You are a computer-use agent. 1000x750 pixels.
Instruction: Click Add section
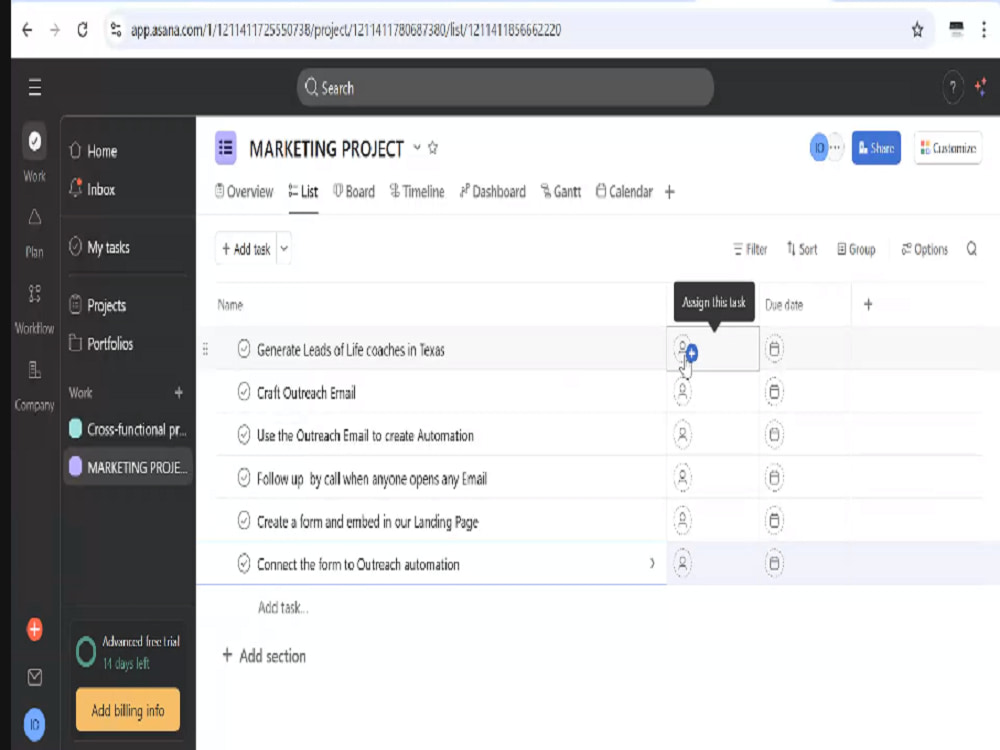click(x=263, y=656)
